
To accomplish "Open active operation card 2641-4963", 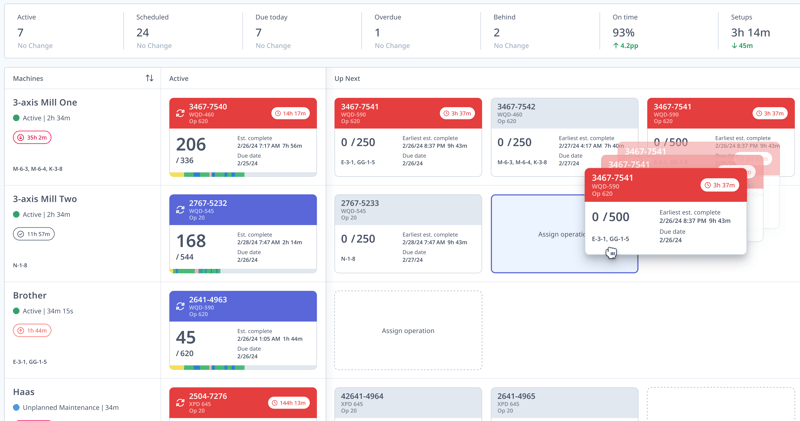I will 243,330.
